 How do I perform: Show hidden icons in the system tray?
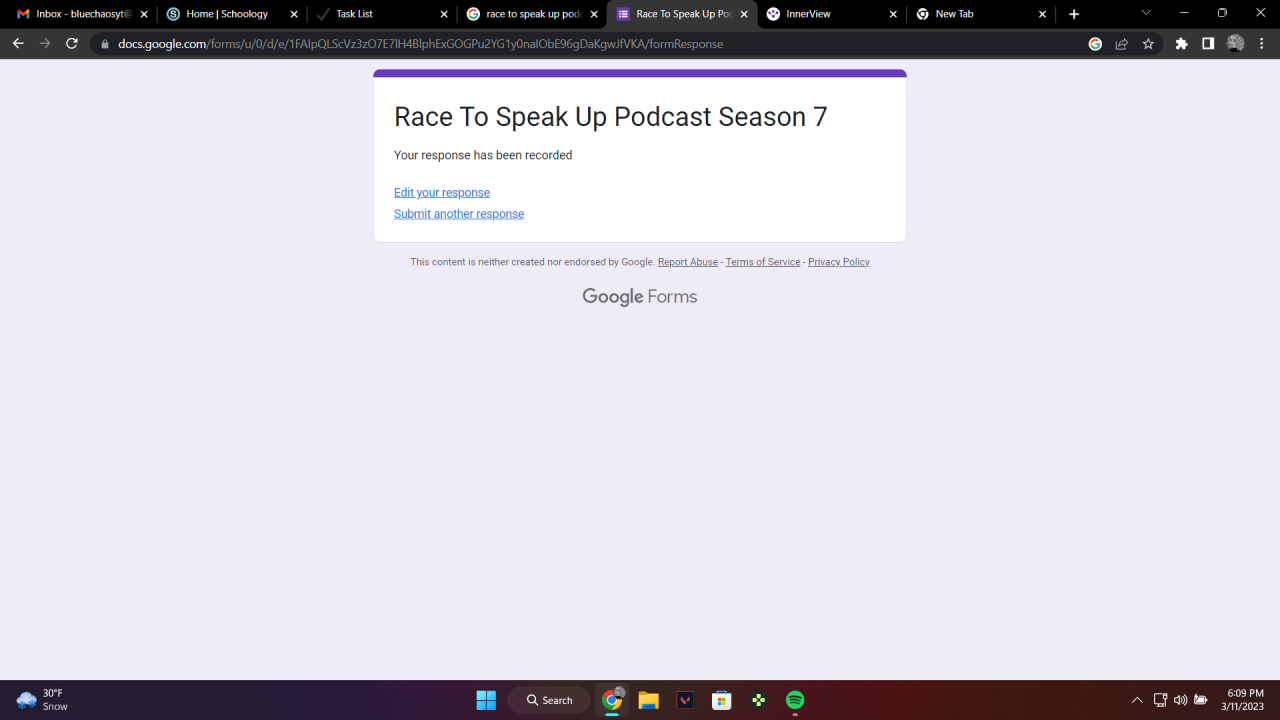(x=1137, y=700)
